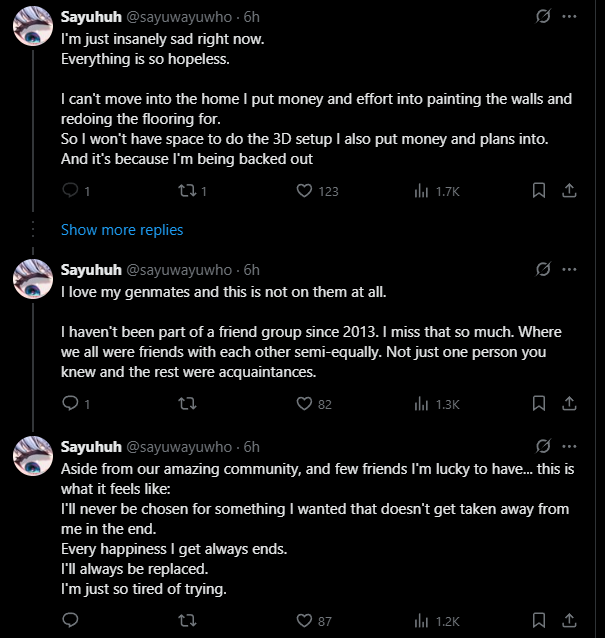The width and height of the screenshot is (605, 638).
Task: Like the tweet with 123 likes
Action: [x=305, y=191]
